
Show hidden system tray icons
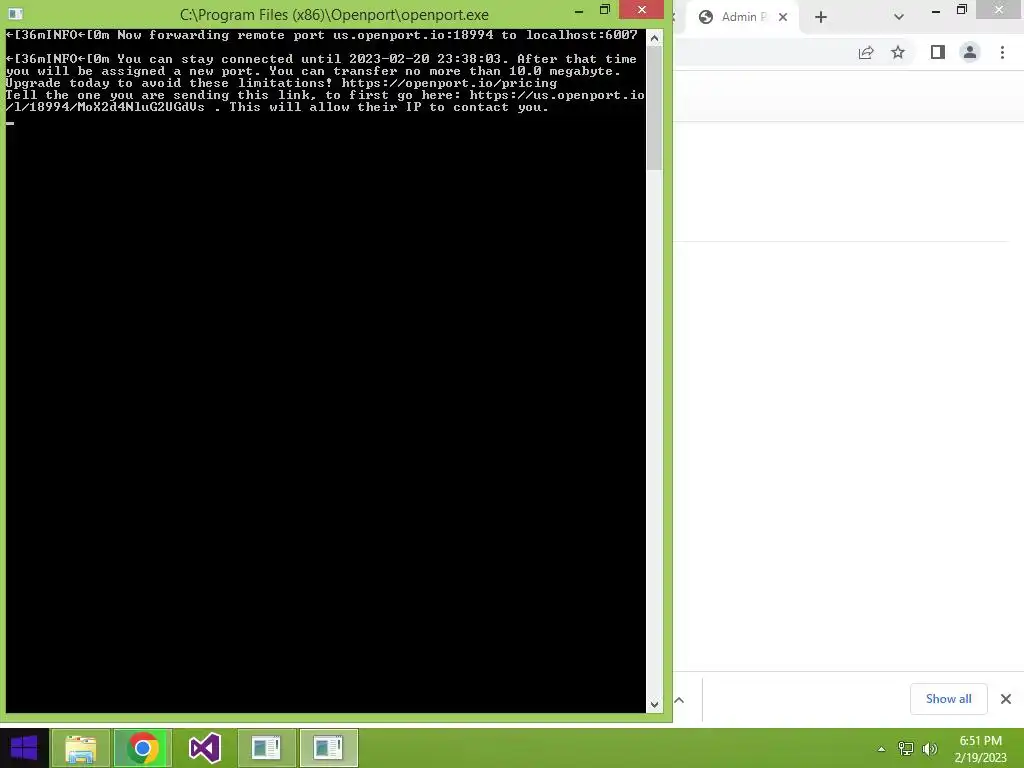[881, 749]
